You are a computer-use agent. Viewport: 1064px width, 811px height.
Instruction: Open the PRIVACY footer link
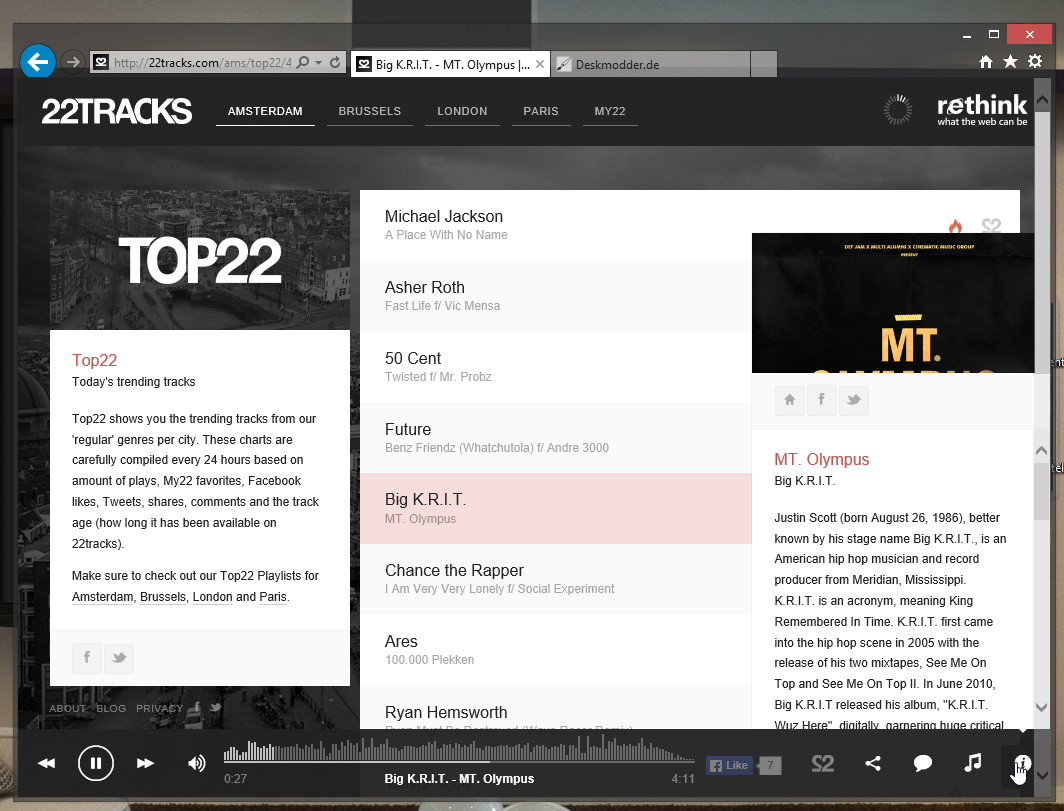coord(159,709)
